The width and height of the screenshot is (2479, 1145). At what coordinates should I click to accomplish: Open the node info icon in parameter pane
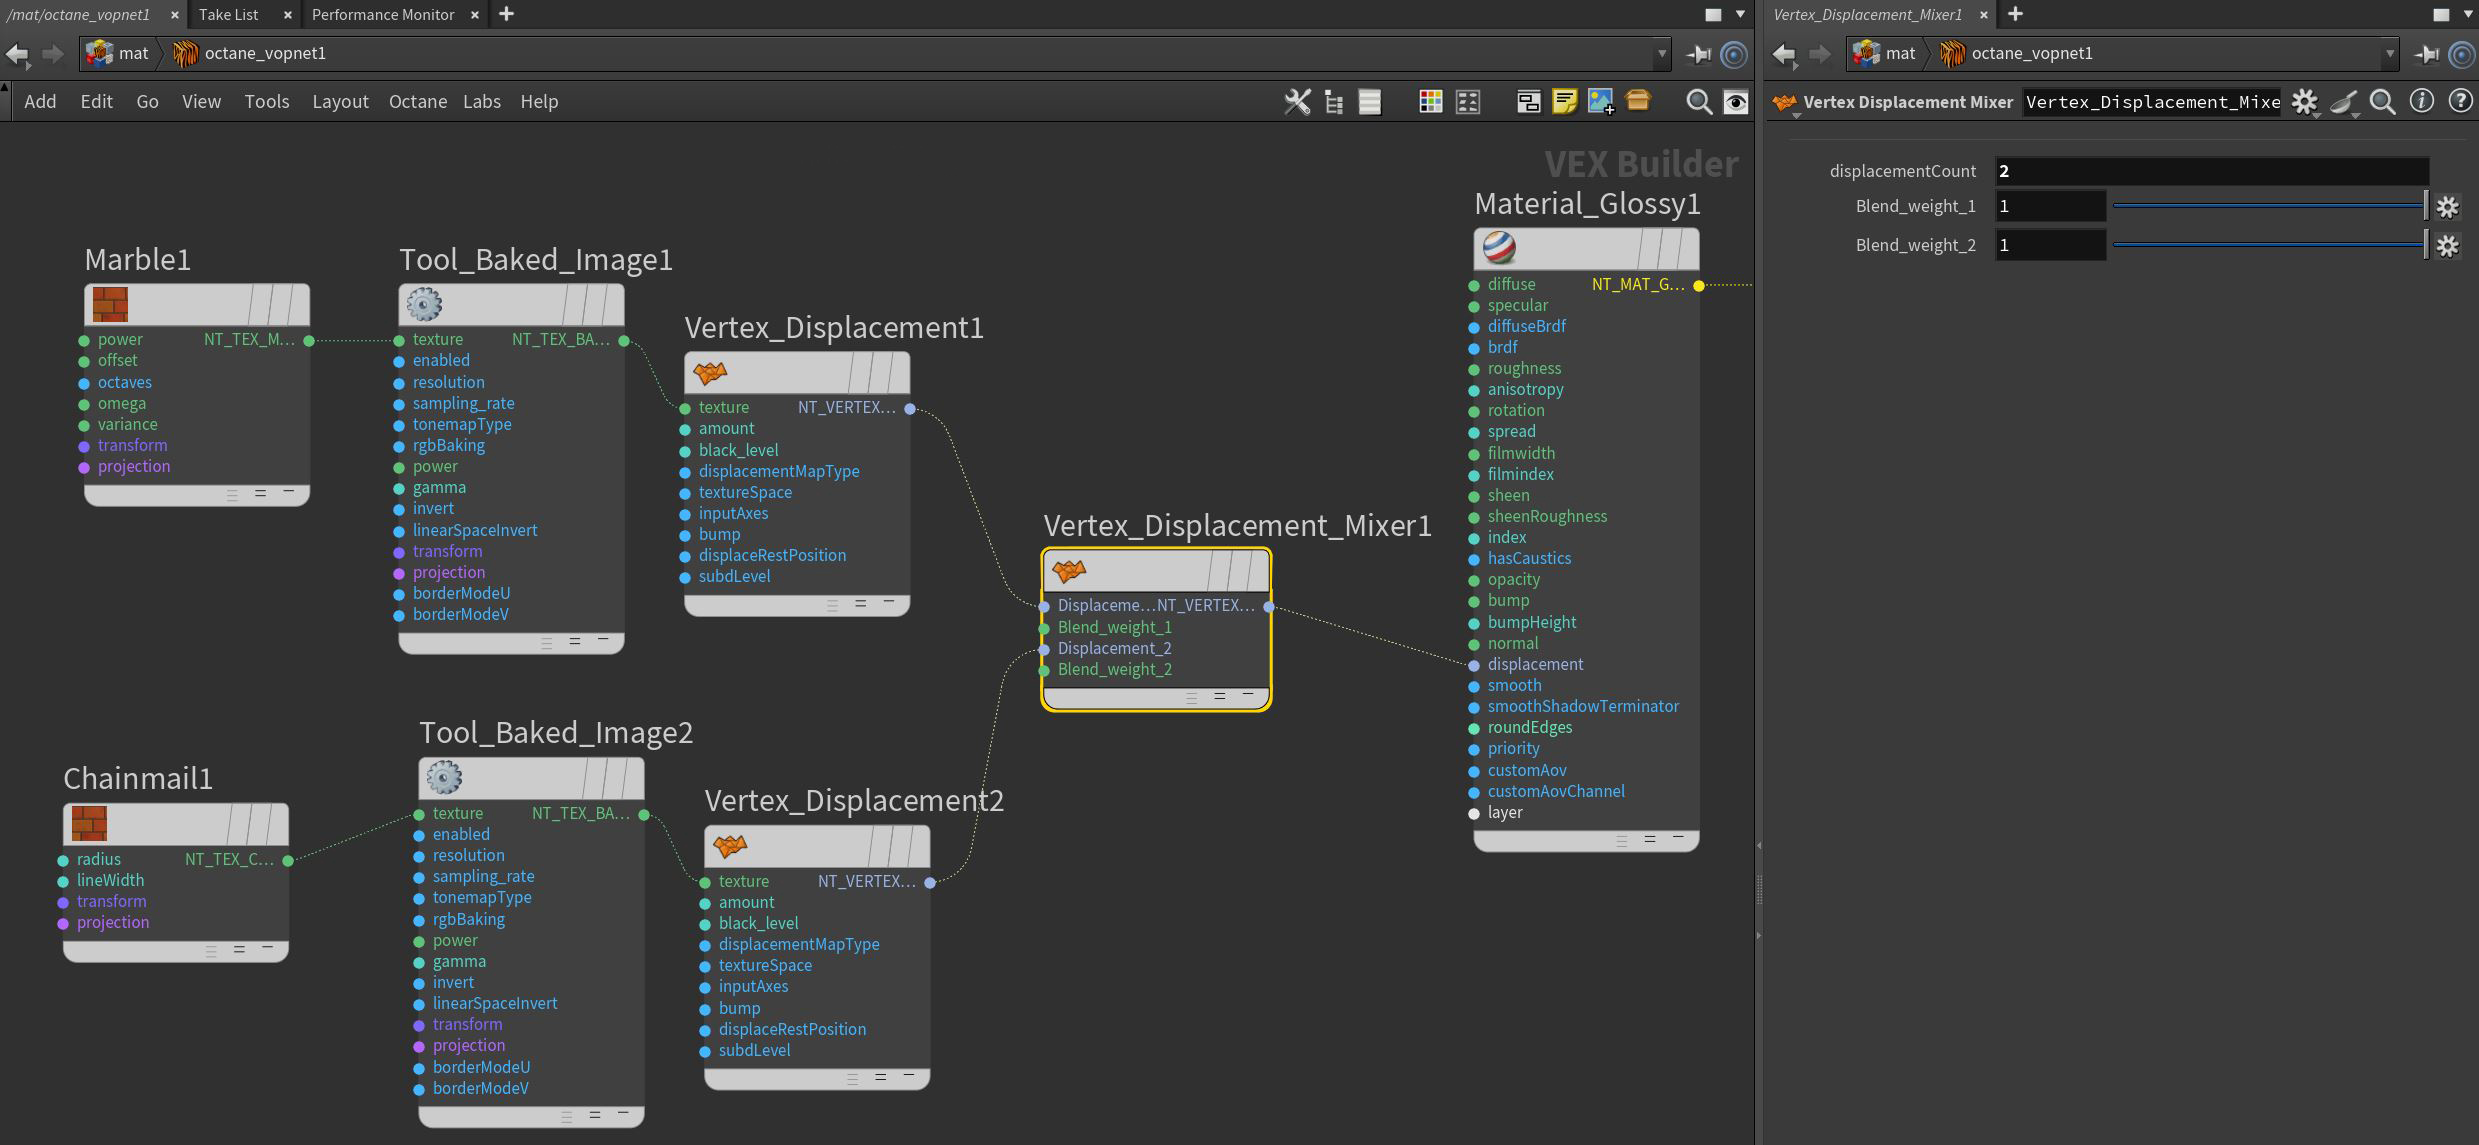point(2421,102)
